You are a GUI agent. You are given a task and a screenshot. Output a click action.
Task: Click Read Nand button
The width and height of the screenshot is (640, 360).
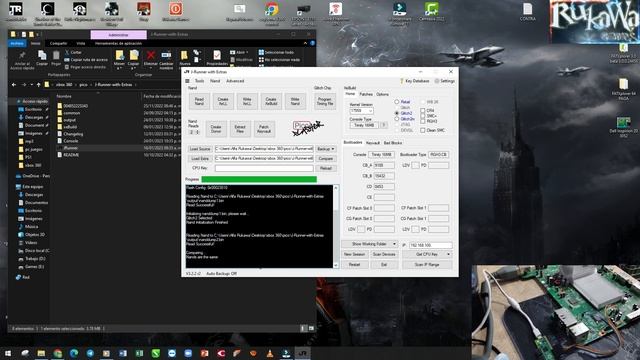(x=199, y=101)
